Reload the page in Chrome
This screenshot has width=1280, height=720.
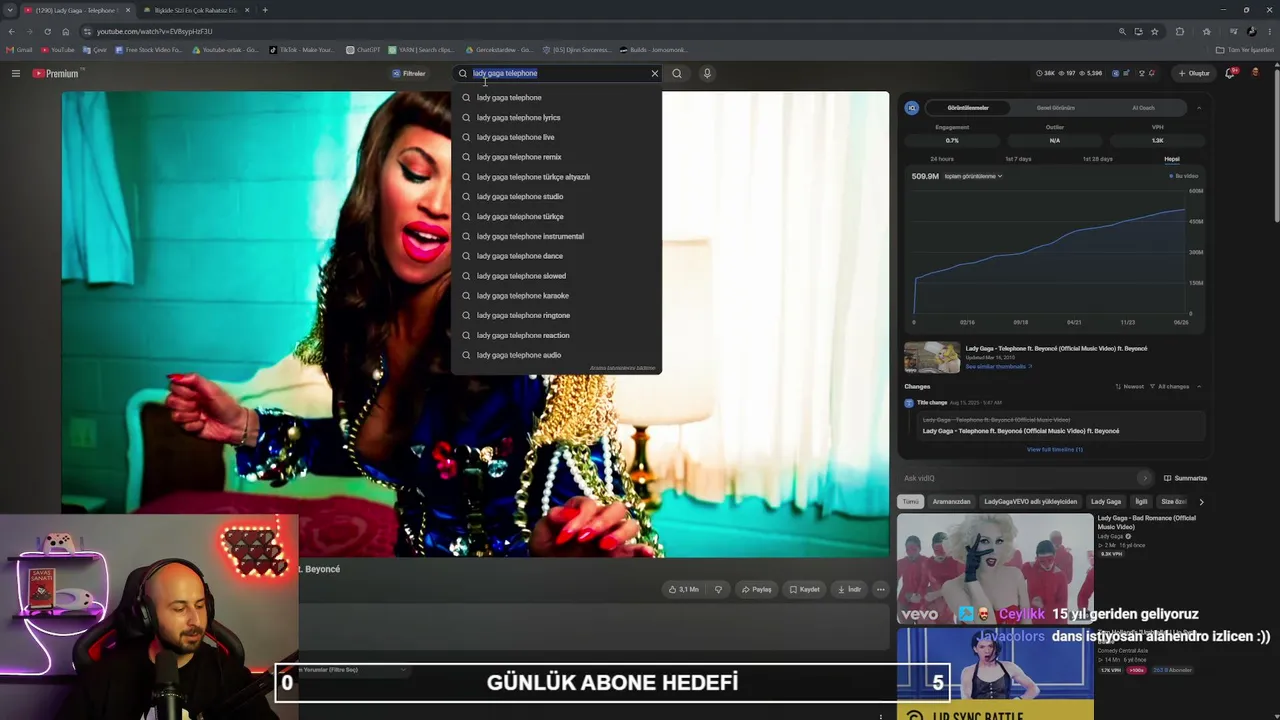point(47,31)
